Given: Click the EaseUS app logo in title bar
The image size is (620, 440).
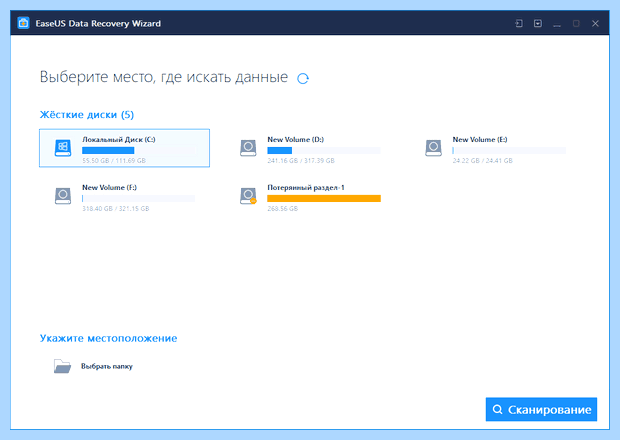Looking at the screenshot, I should [x=23, y=23].
